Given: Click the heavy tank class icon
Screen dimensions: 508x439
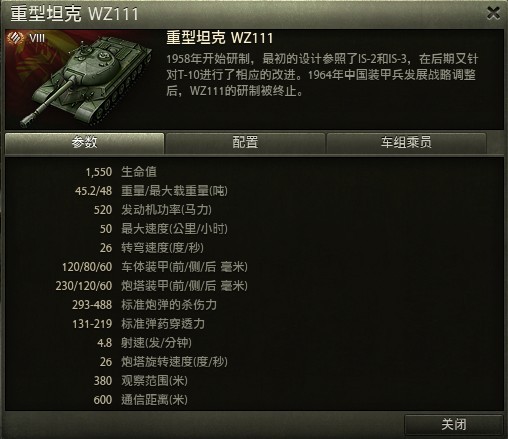Looking at the screenshot, I should pos(15,38).
